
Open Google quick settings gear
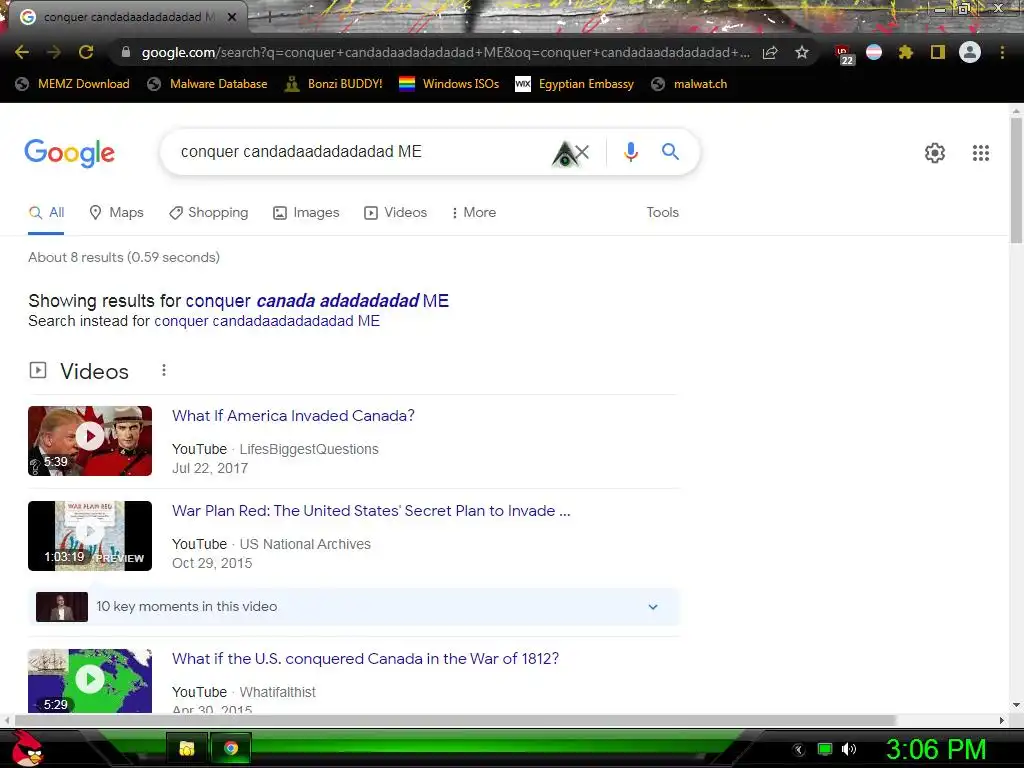pyautogui.click(x=935, y=153)
